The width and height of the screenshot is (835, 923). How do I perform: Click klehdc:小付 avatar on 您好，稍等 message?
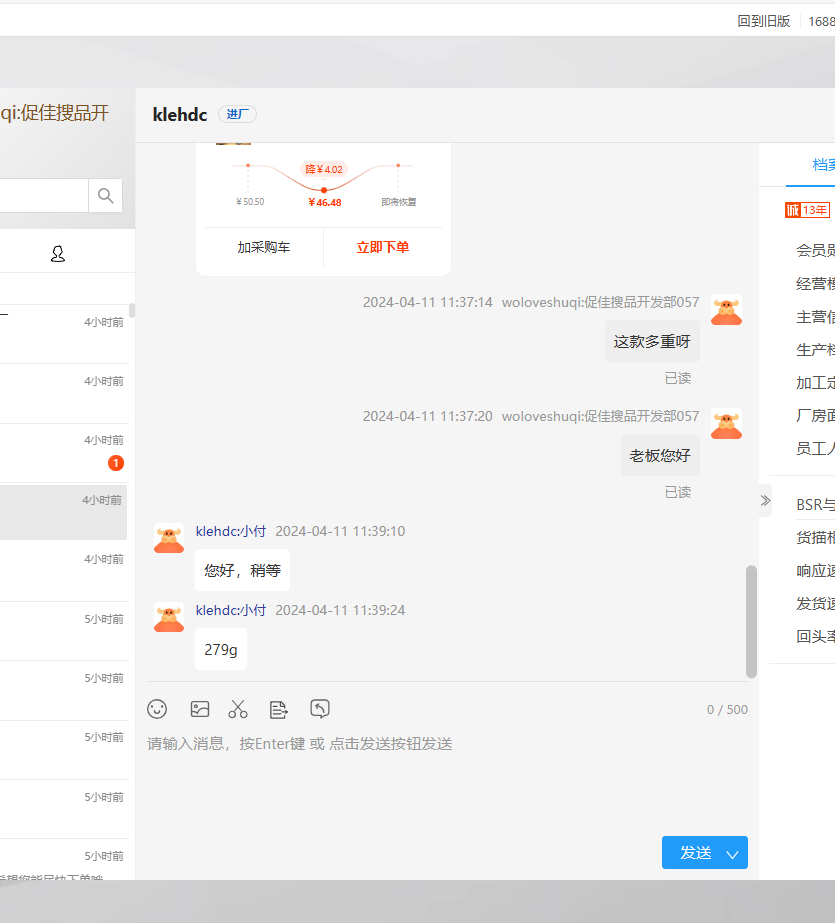click(x=169, y=538)
